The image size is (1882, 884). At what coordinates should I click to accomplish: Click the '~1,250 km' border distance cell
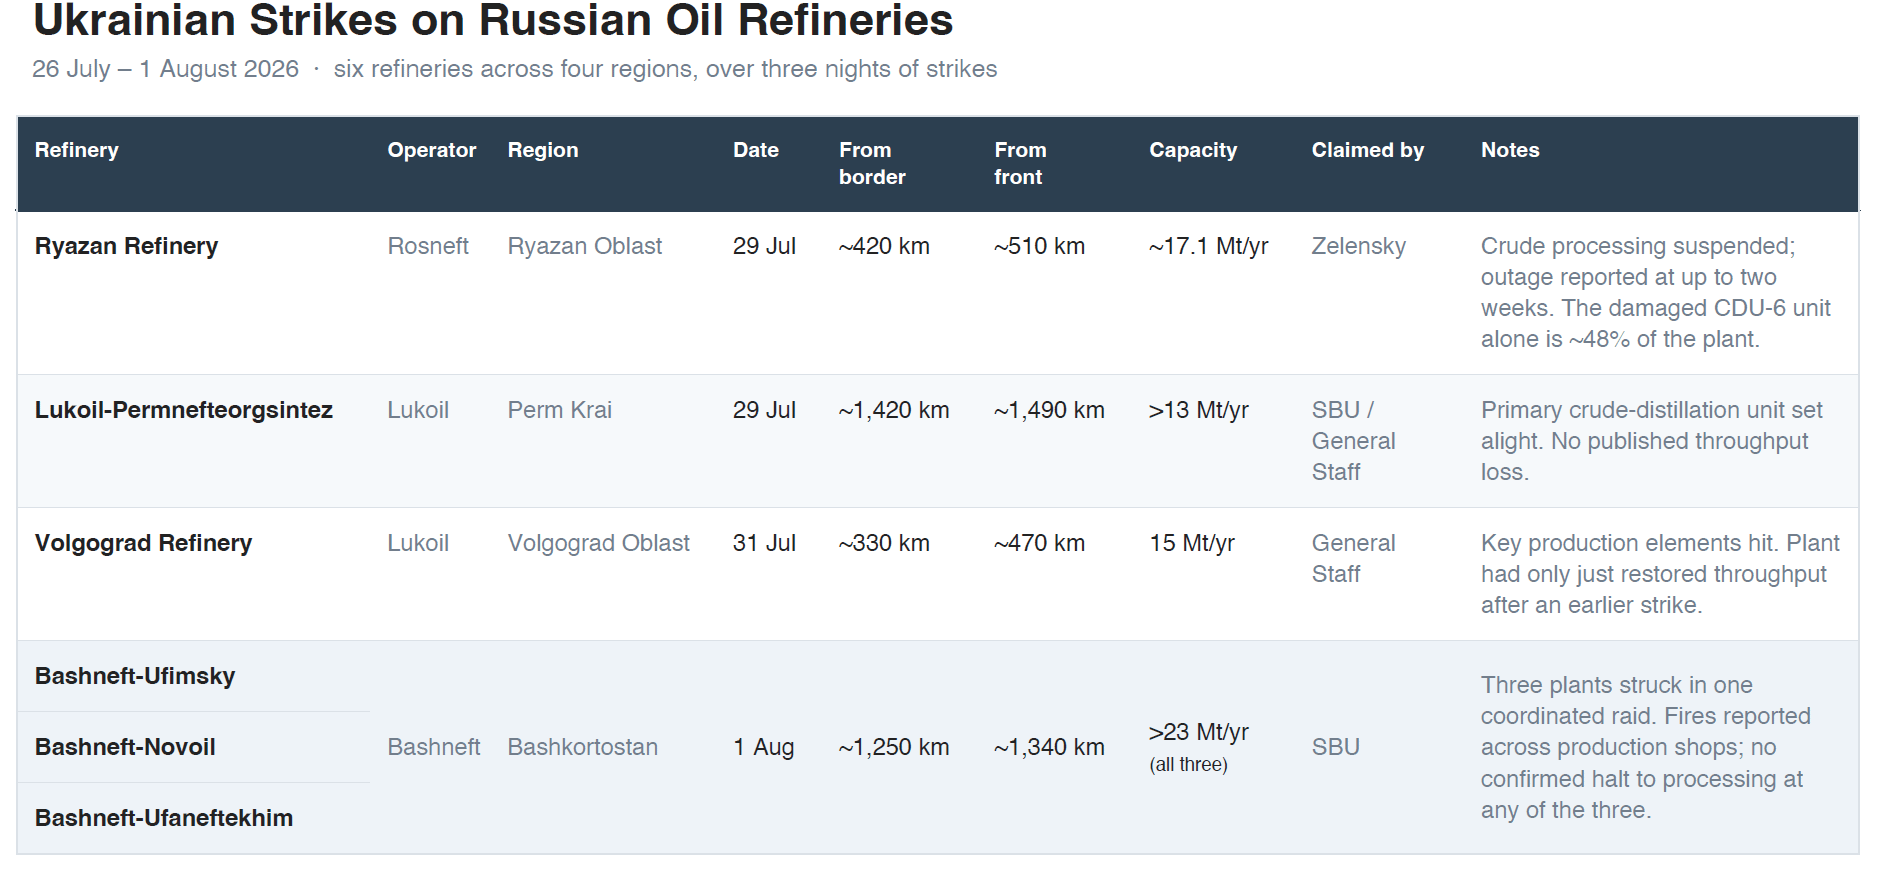[x=894, y=747]
